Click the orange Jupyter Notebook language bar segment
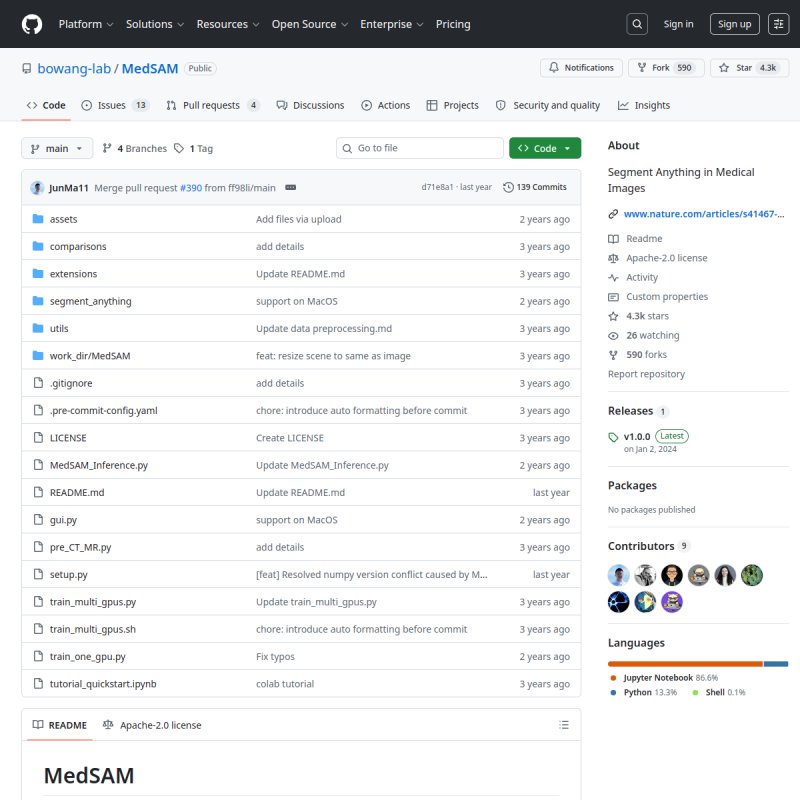 [x=685, y=664]
